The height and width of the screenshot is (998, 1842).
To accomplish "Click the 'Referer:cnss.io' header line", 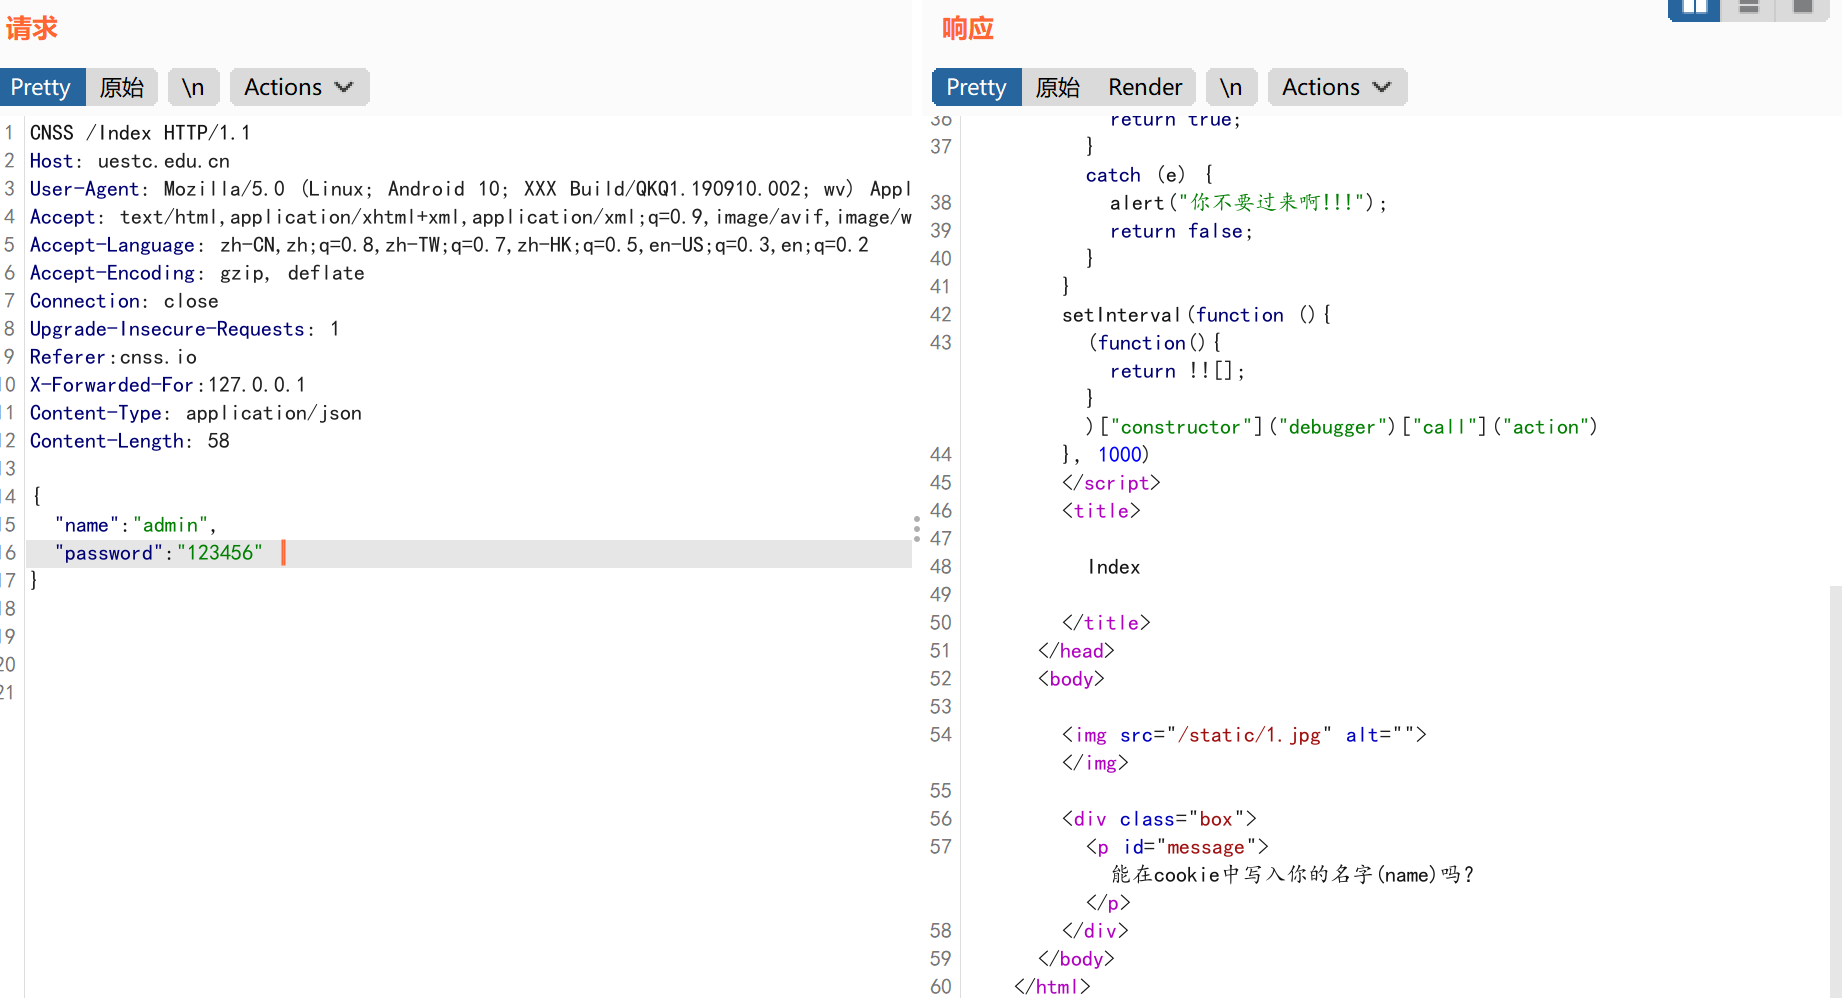I will (x=113, y=357).
